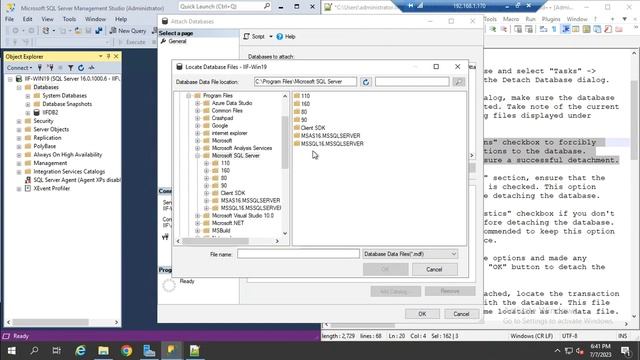Expand the Azure Data Studio folder node
Screen dimensions: 640x360
(x=198, y=103)
